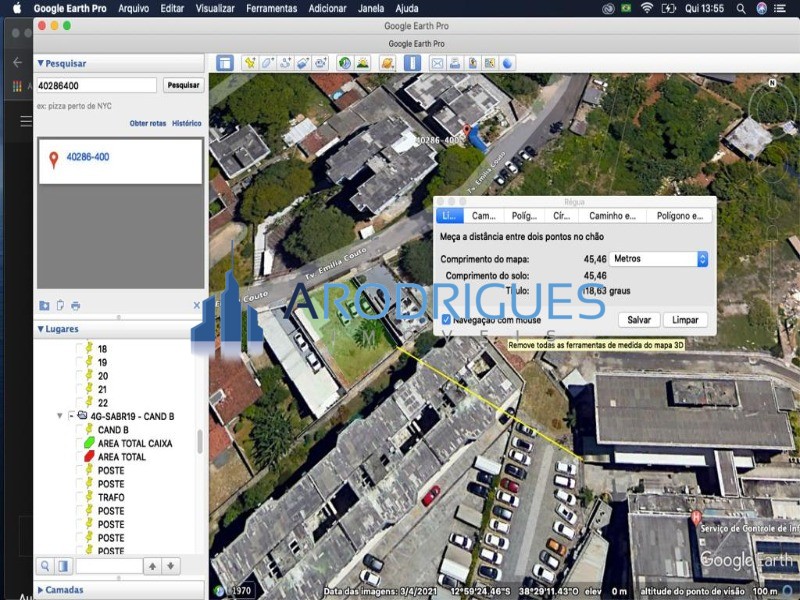The width and height of the screenshot is (800, 600).
Task: Click the email envelope icon in the toolbar
Action: pos(437,63)
